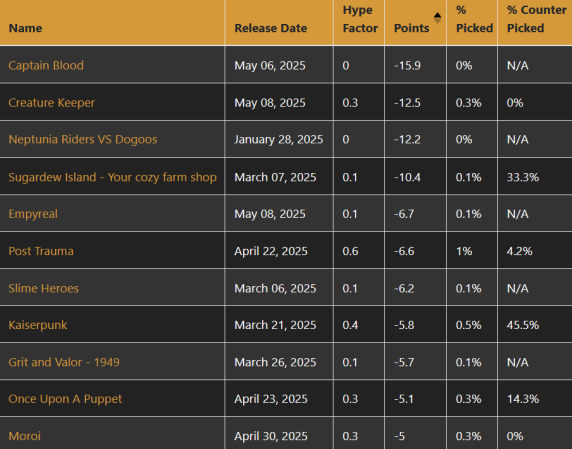Open the Creature Keeper game link
Screen dimensions: 572x449
tap(51, 102)
